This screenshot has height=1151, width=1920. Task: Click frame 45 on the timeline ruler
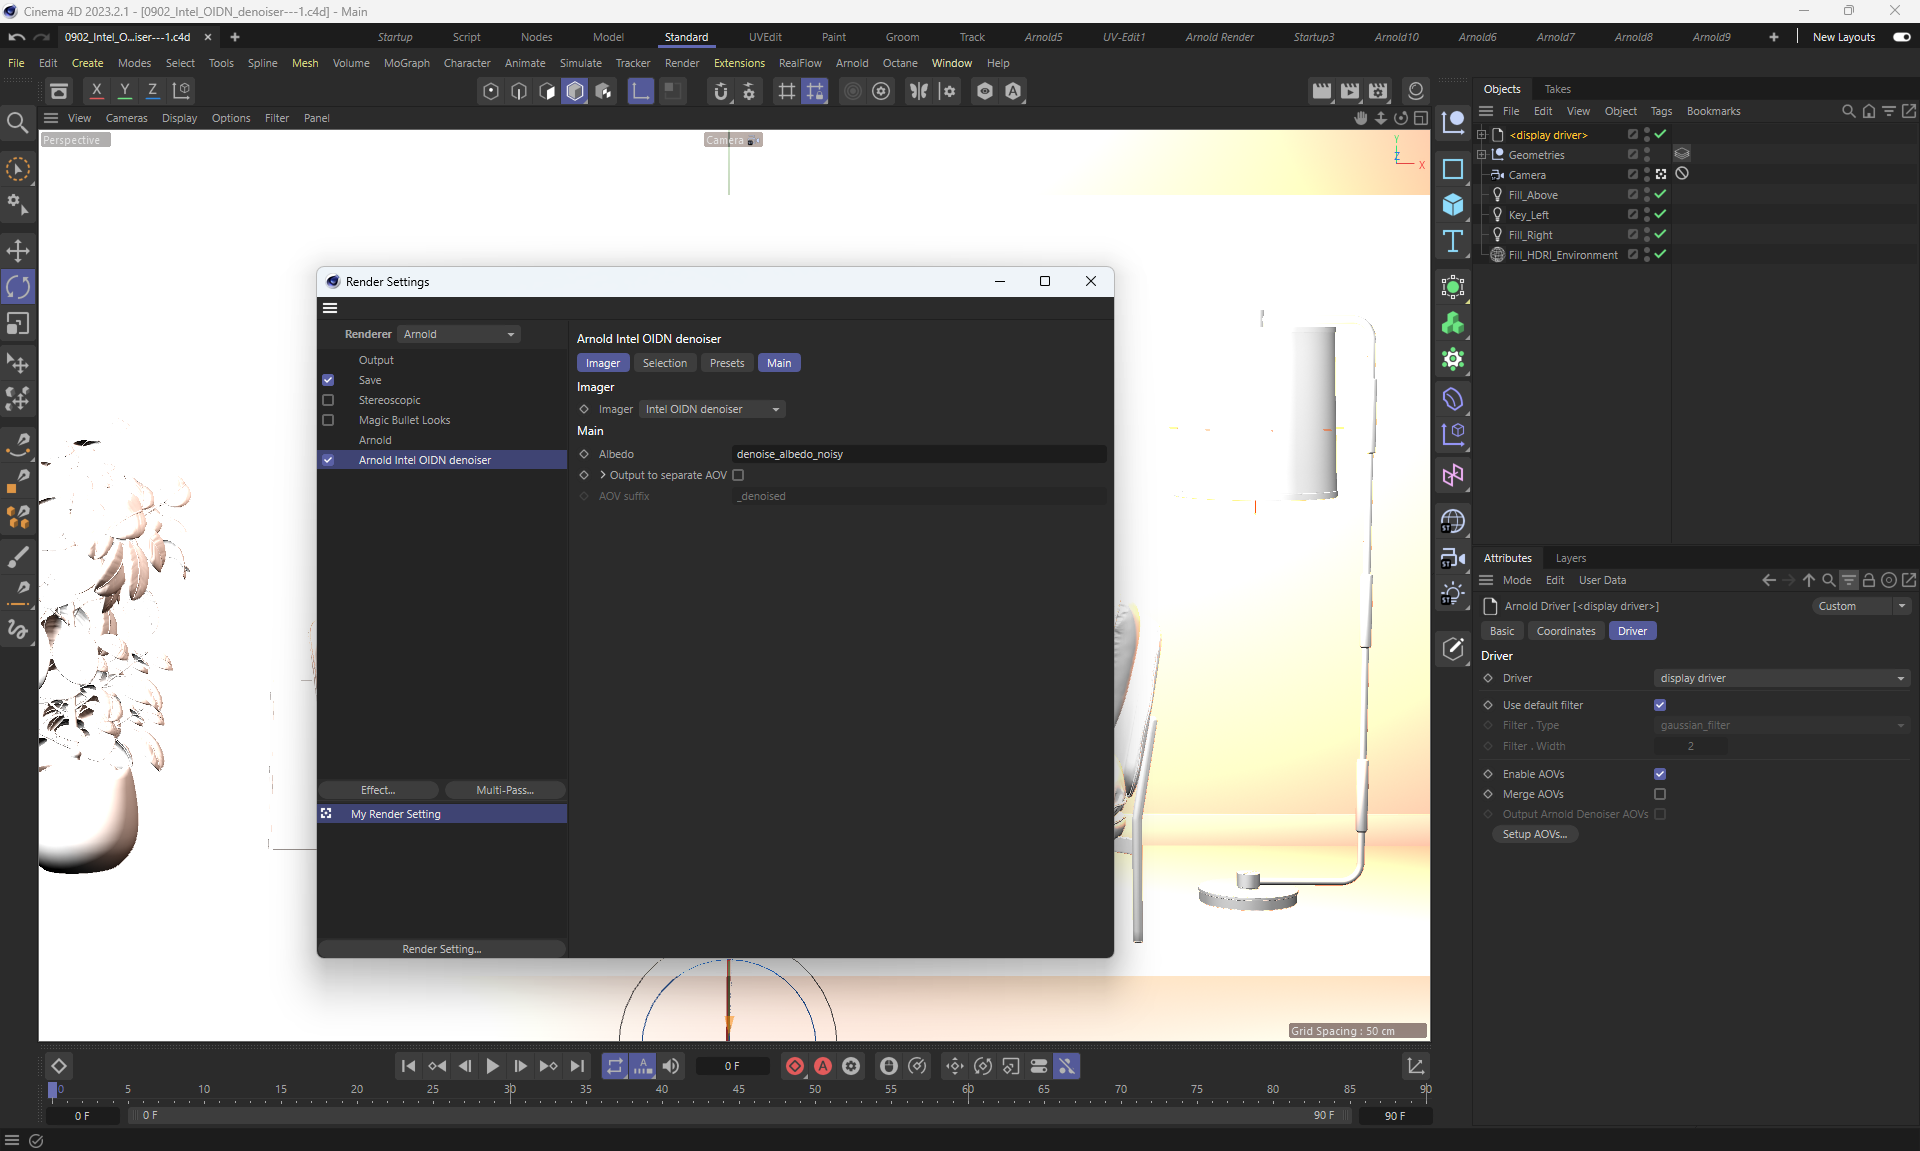[x=738, y=1090]
